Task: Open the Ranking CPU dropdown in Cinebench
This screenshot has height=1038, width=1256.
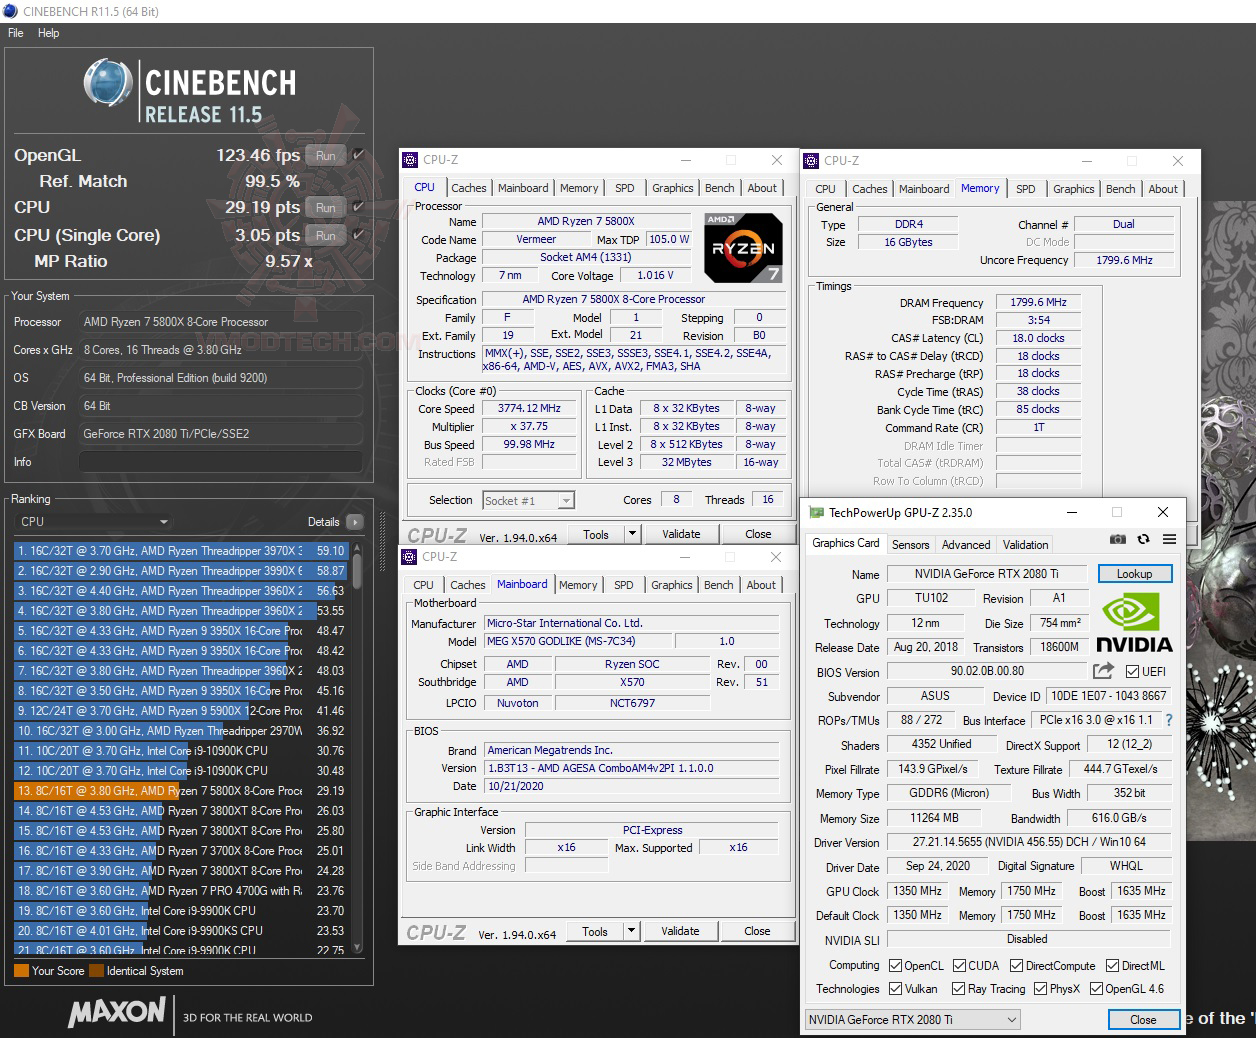Action: 93,522
